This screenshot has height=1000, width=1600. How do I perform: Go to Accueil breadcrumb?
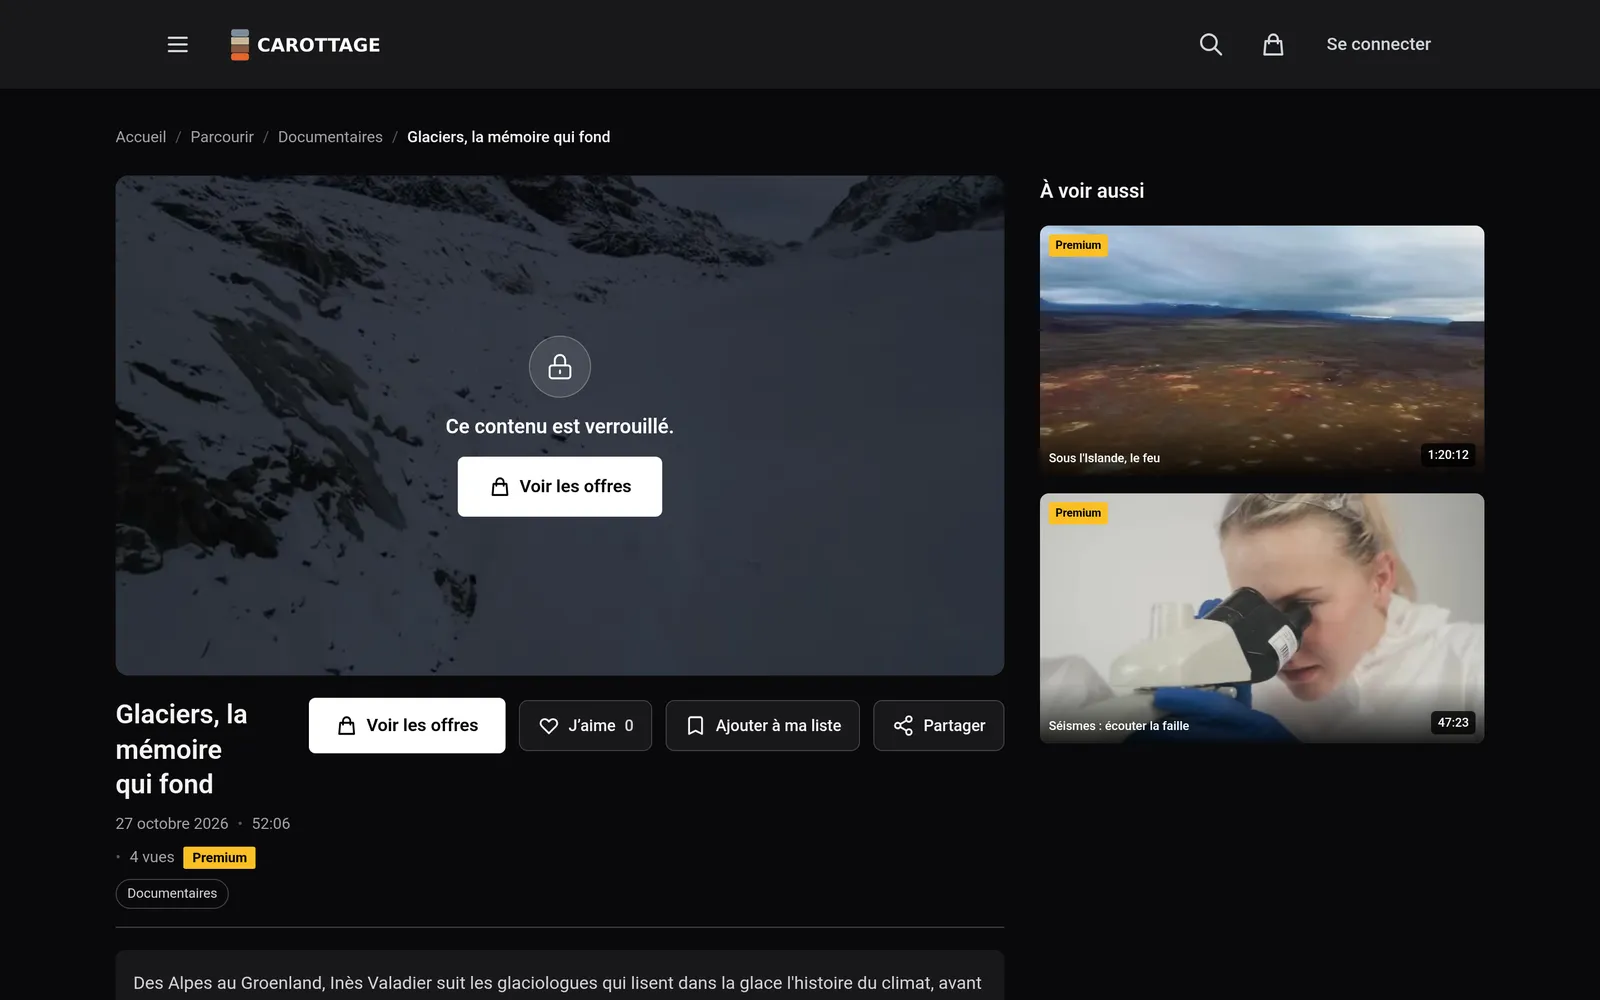[141, 137]
